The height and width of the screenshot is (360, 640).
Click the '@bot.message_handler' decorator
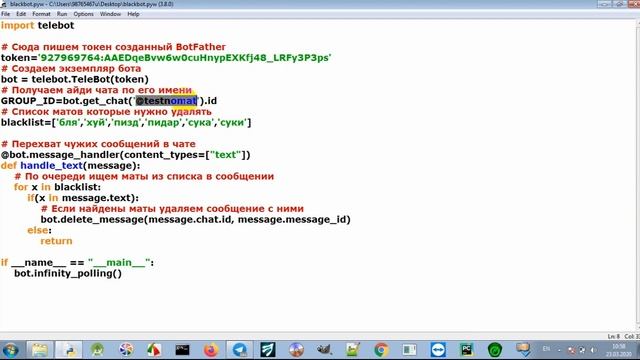pos(125,155)
